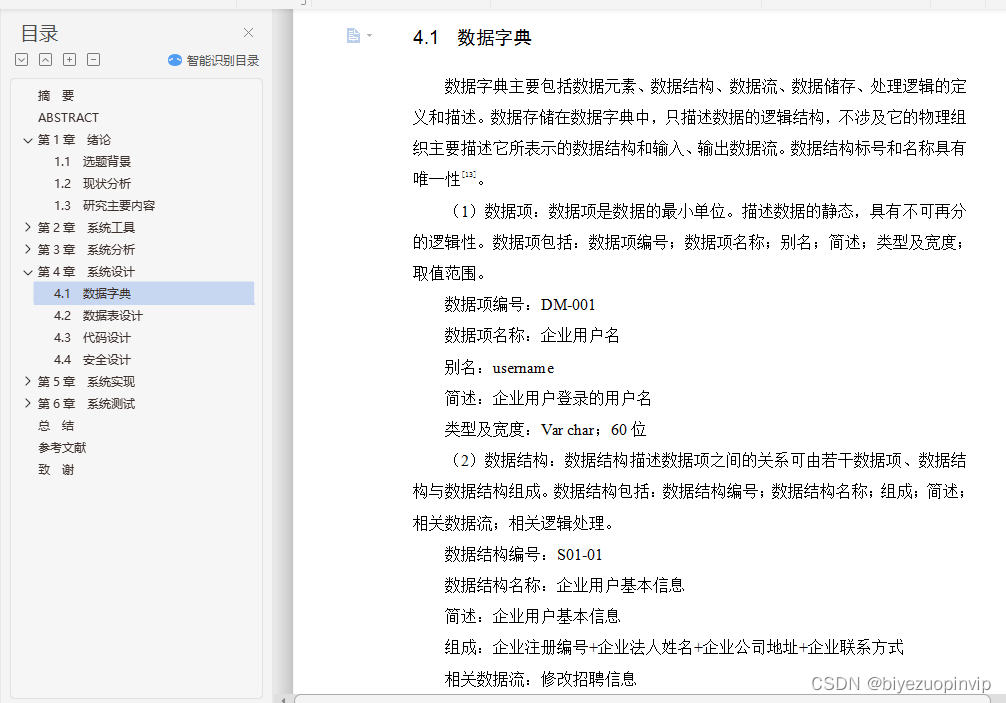Jump to 致 谢 in the outline
1006x703 pixels.
coord(56,470)
